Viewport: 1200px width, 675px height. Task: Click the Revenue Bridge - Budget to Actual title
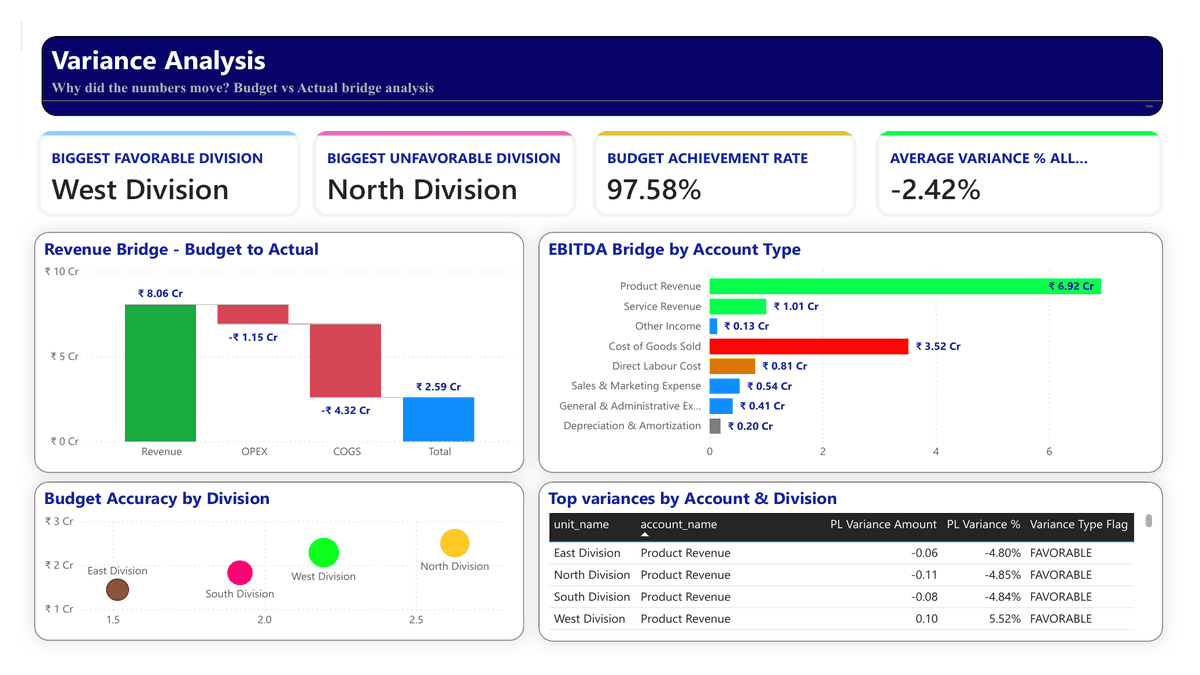coord(181,249)
